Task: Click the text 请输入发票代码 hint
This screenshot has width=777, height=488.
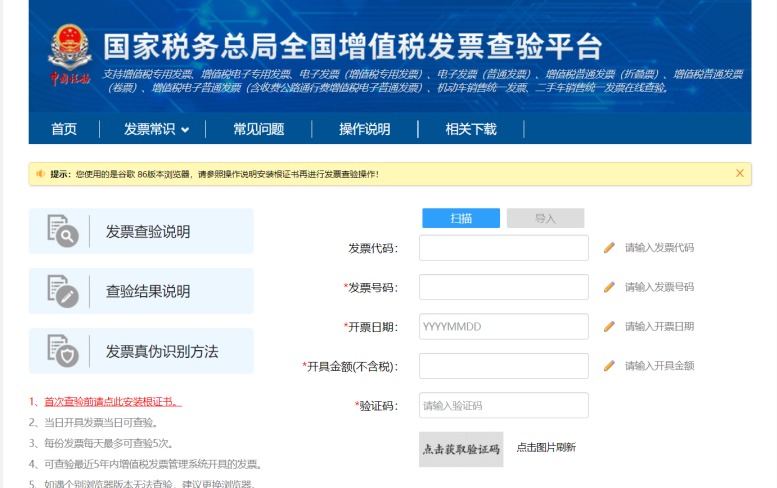Action: point(659,248)
